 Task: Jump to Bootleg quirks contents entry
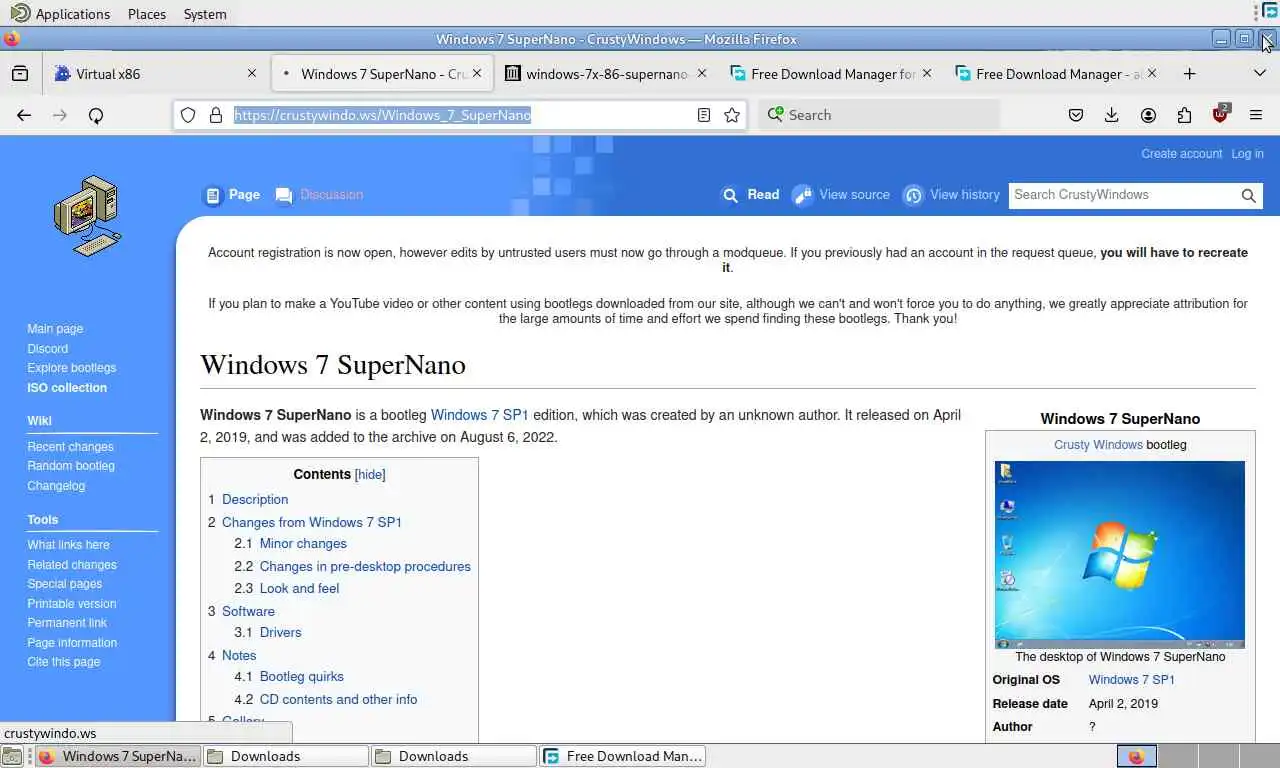[x=302, y=677]
